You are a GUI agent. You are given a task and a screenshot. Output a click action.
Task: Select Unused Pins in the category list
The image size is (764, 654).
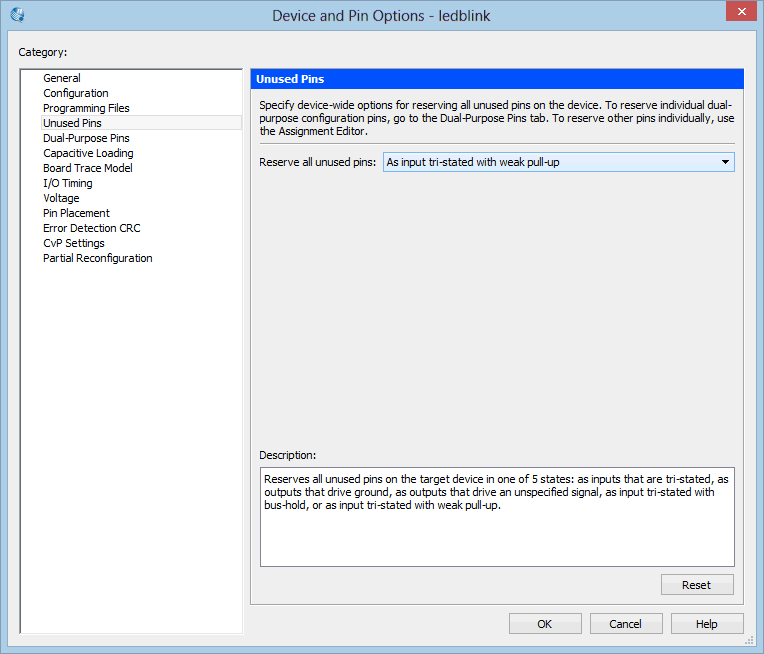141,123
